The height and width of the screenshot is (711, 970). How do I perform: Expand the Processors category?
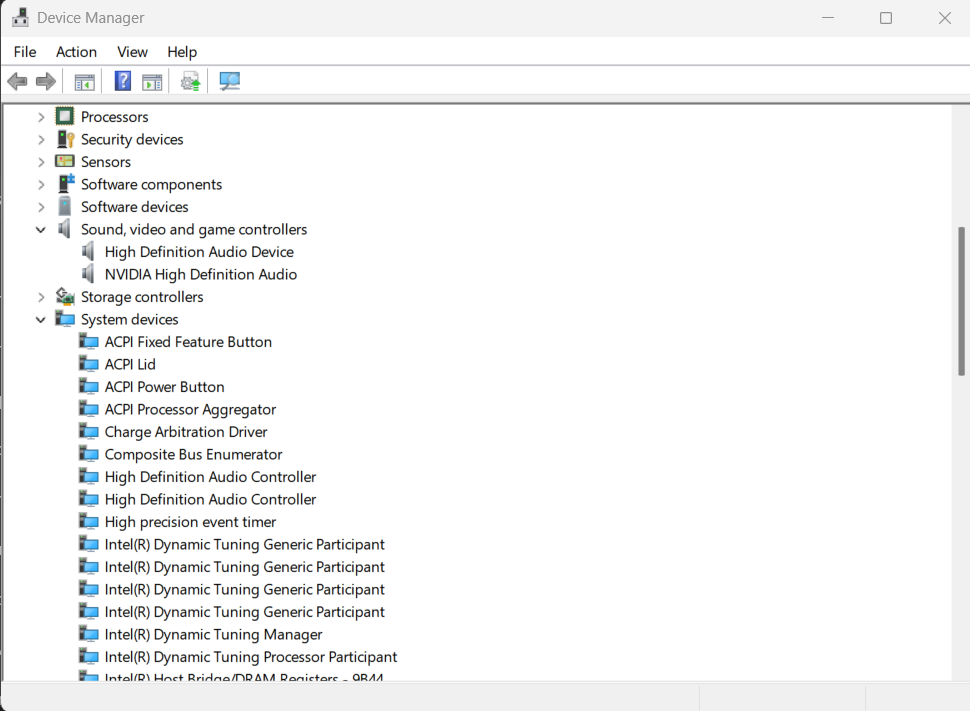pyautogui.click(x=41, y=117)
